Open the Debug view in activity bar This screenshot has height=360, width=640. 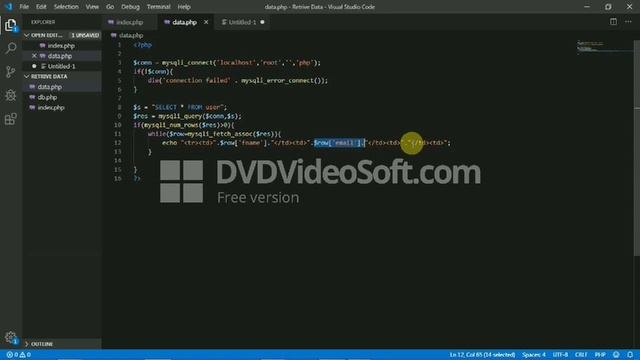(11, 95)
